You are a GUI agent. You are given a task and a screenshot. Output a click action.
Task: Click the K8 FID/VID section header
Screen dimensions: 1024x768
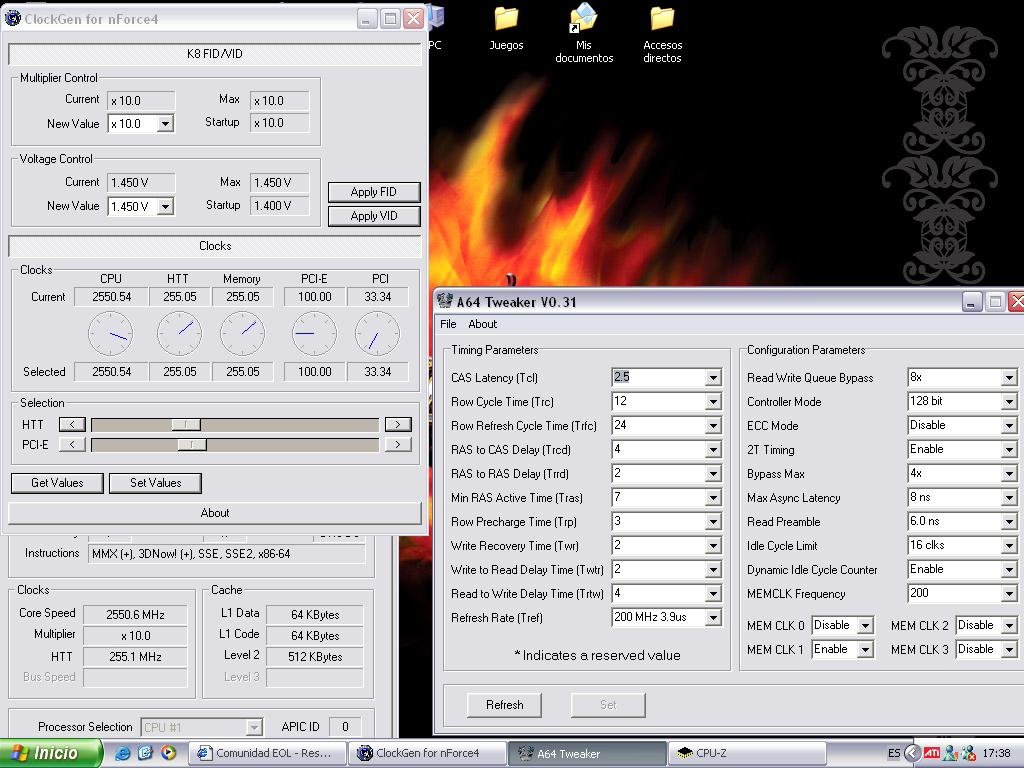point(215,54)
